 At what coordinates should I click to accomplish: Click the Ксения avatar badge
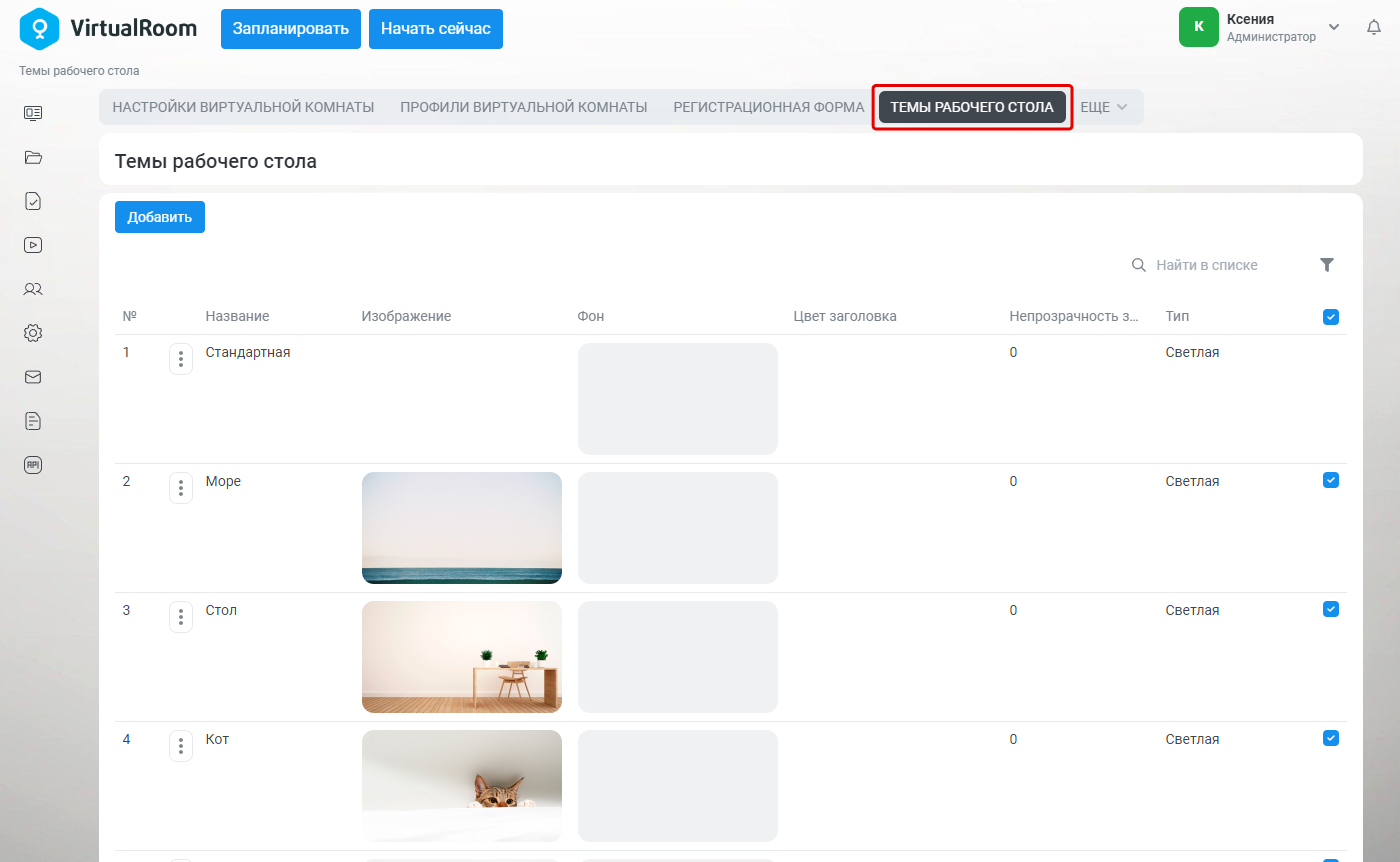tap(1199, 27)
